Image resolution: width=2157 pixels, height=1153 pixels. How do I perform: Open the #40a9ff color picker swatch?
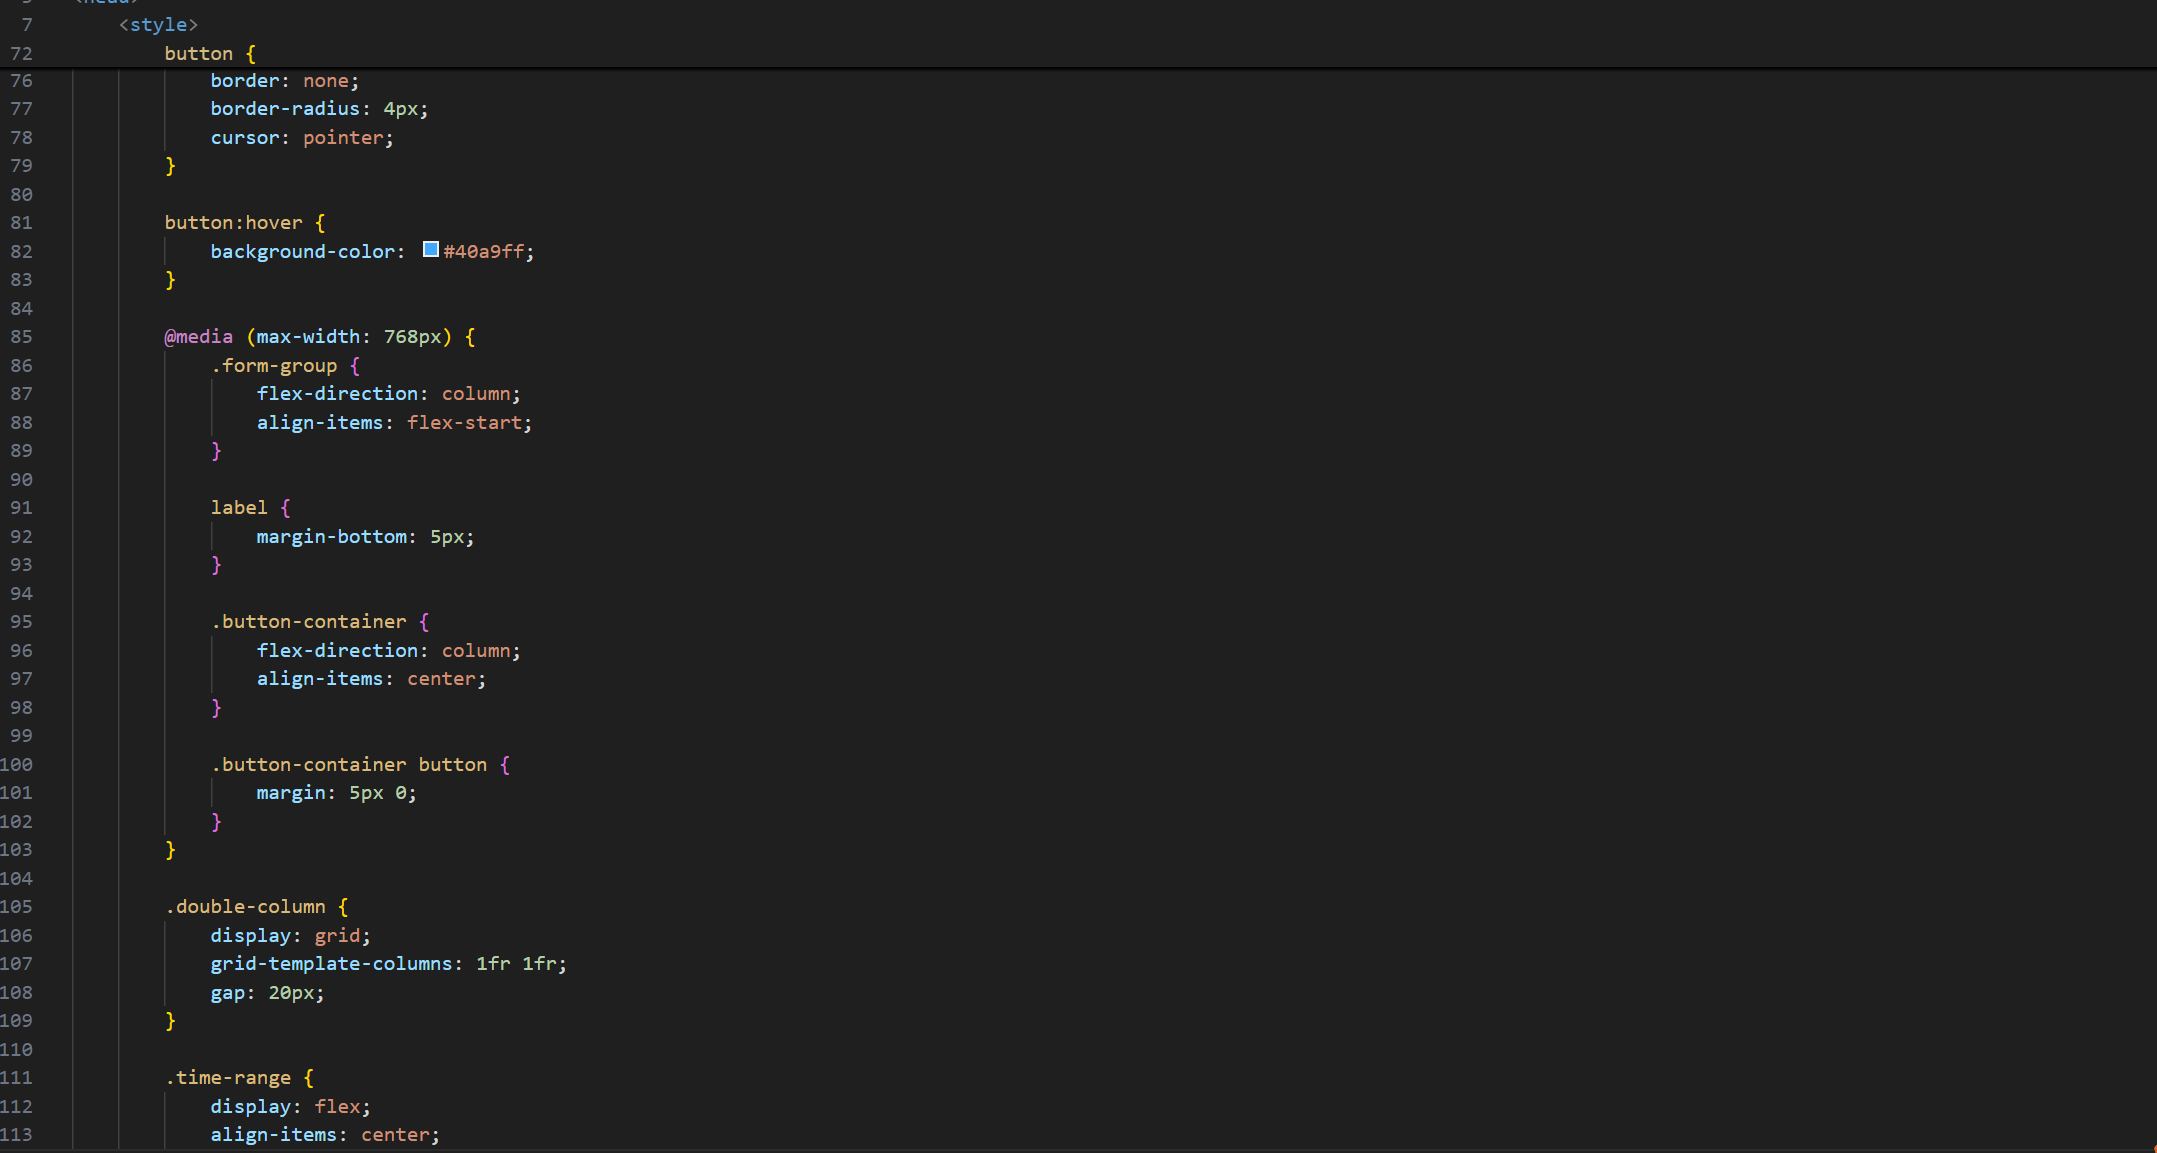click(431, 250)
